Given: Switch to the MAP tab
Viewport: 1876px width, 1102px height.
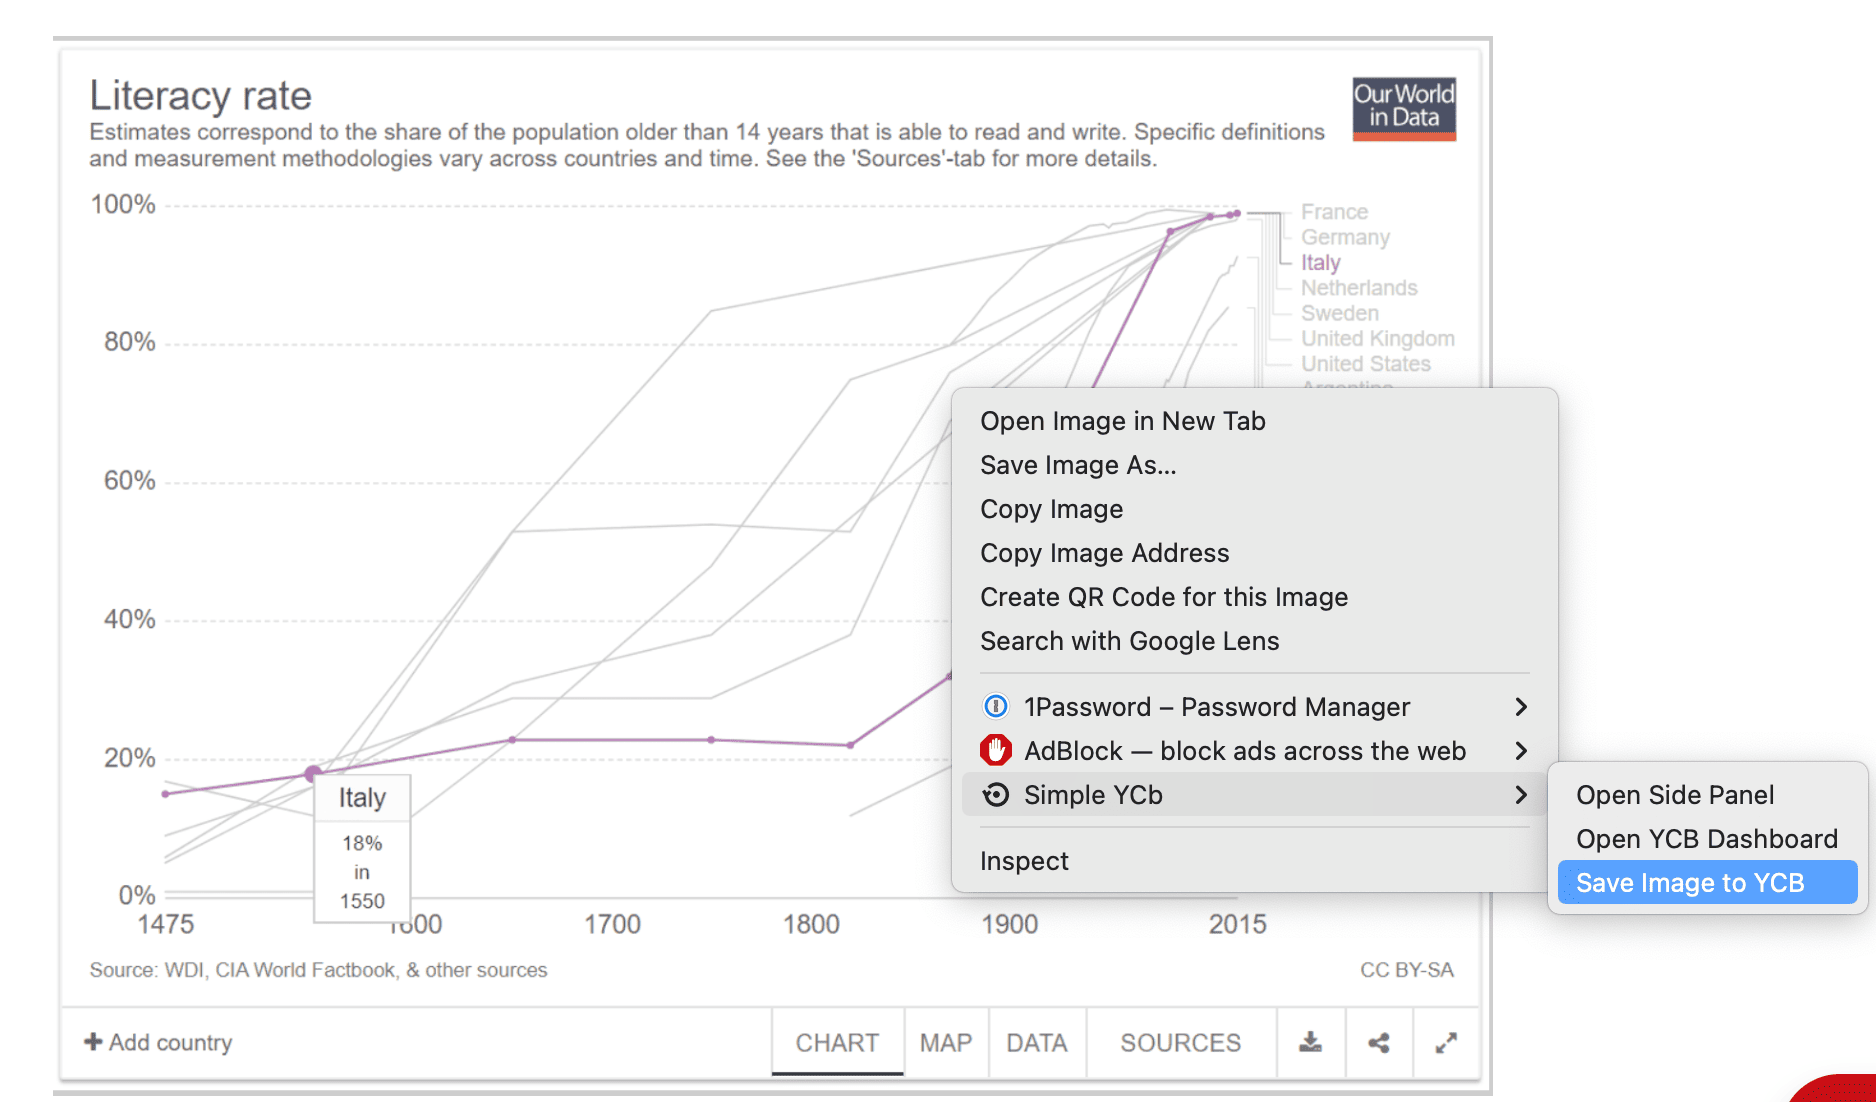Looking at the screenshot, I should [x=945, y=1043].
